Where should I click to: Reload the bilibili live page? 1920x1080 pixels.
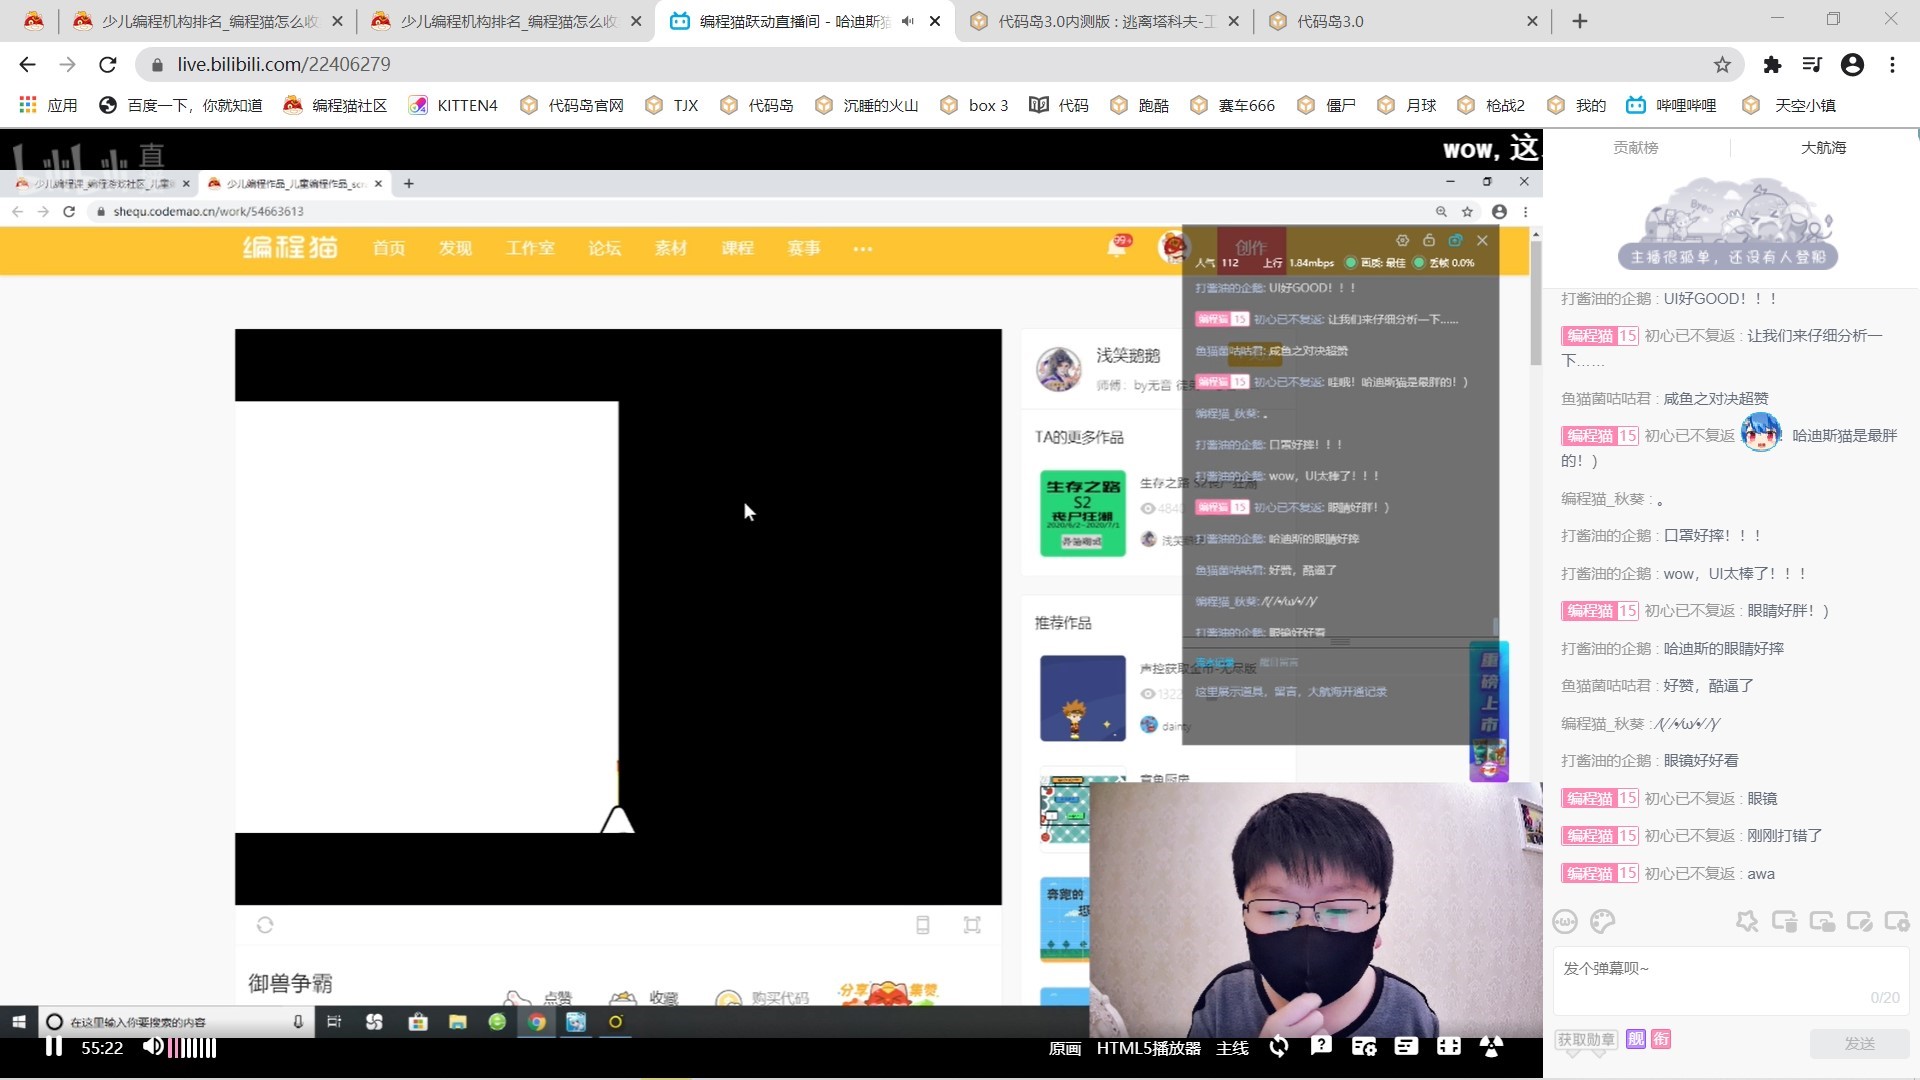[x=108, y=65]
